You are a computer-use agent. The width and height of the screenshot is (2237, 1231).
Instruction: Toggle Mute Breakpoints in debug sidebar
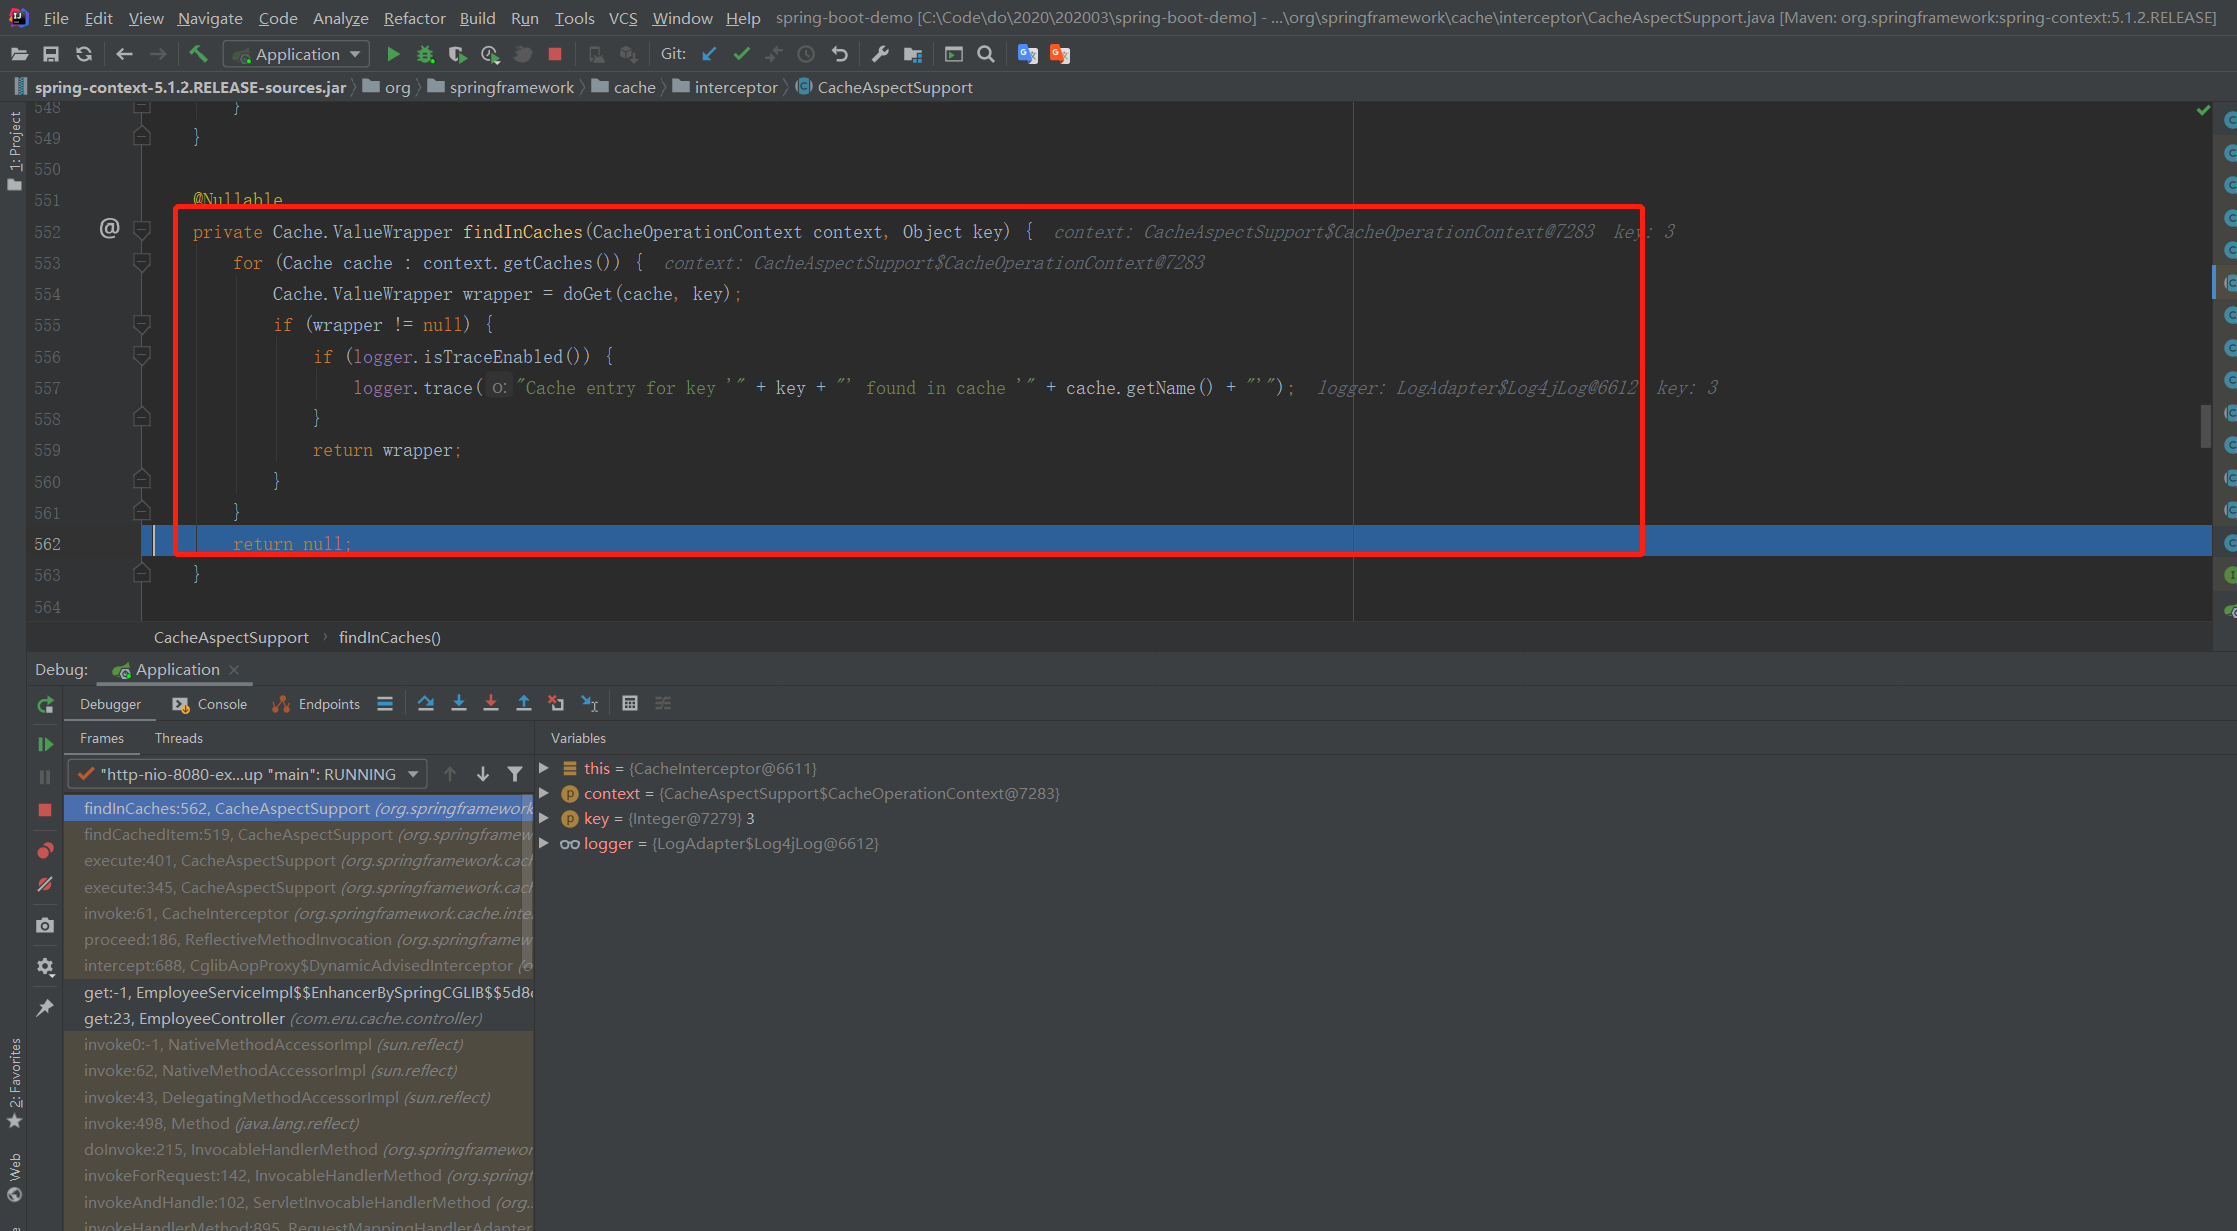45,885
